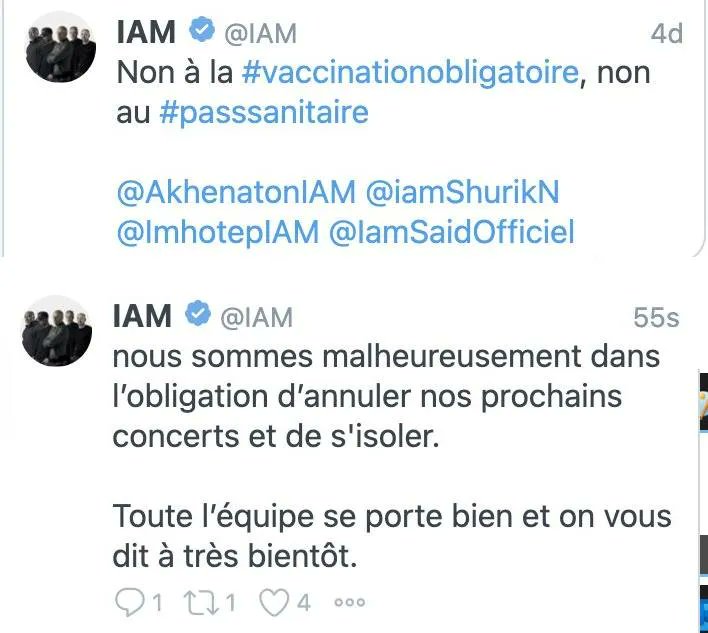Click the verified badge on first tweet
Screen dimensions: 708x633
click(x=201, y=29)
